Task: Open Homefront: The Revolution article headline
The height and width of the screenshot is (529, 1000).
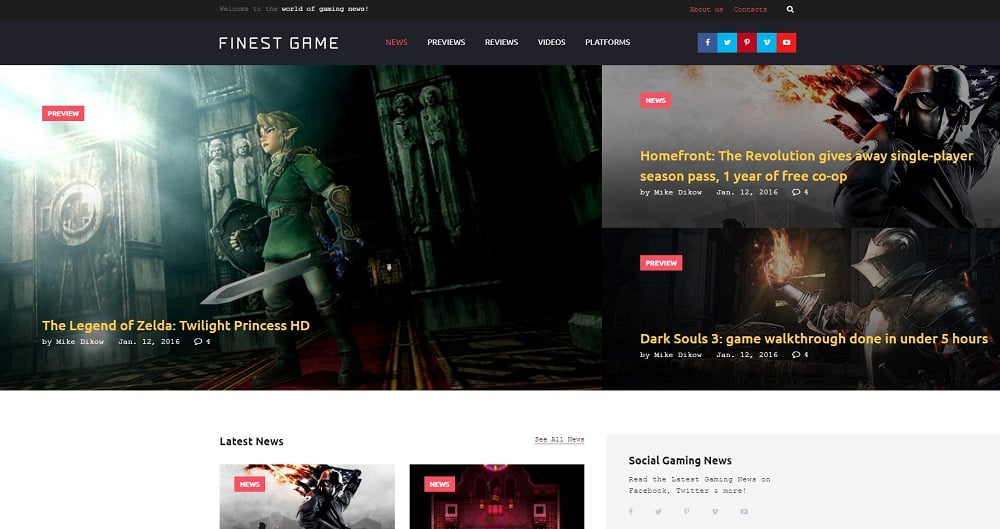Action: (x=807, y=166)
